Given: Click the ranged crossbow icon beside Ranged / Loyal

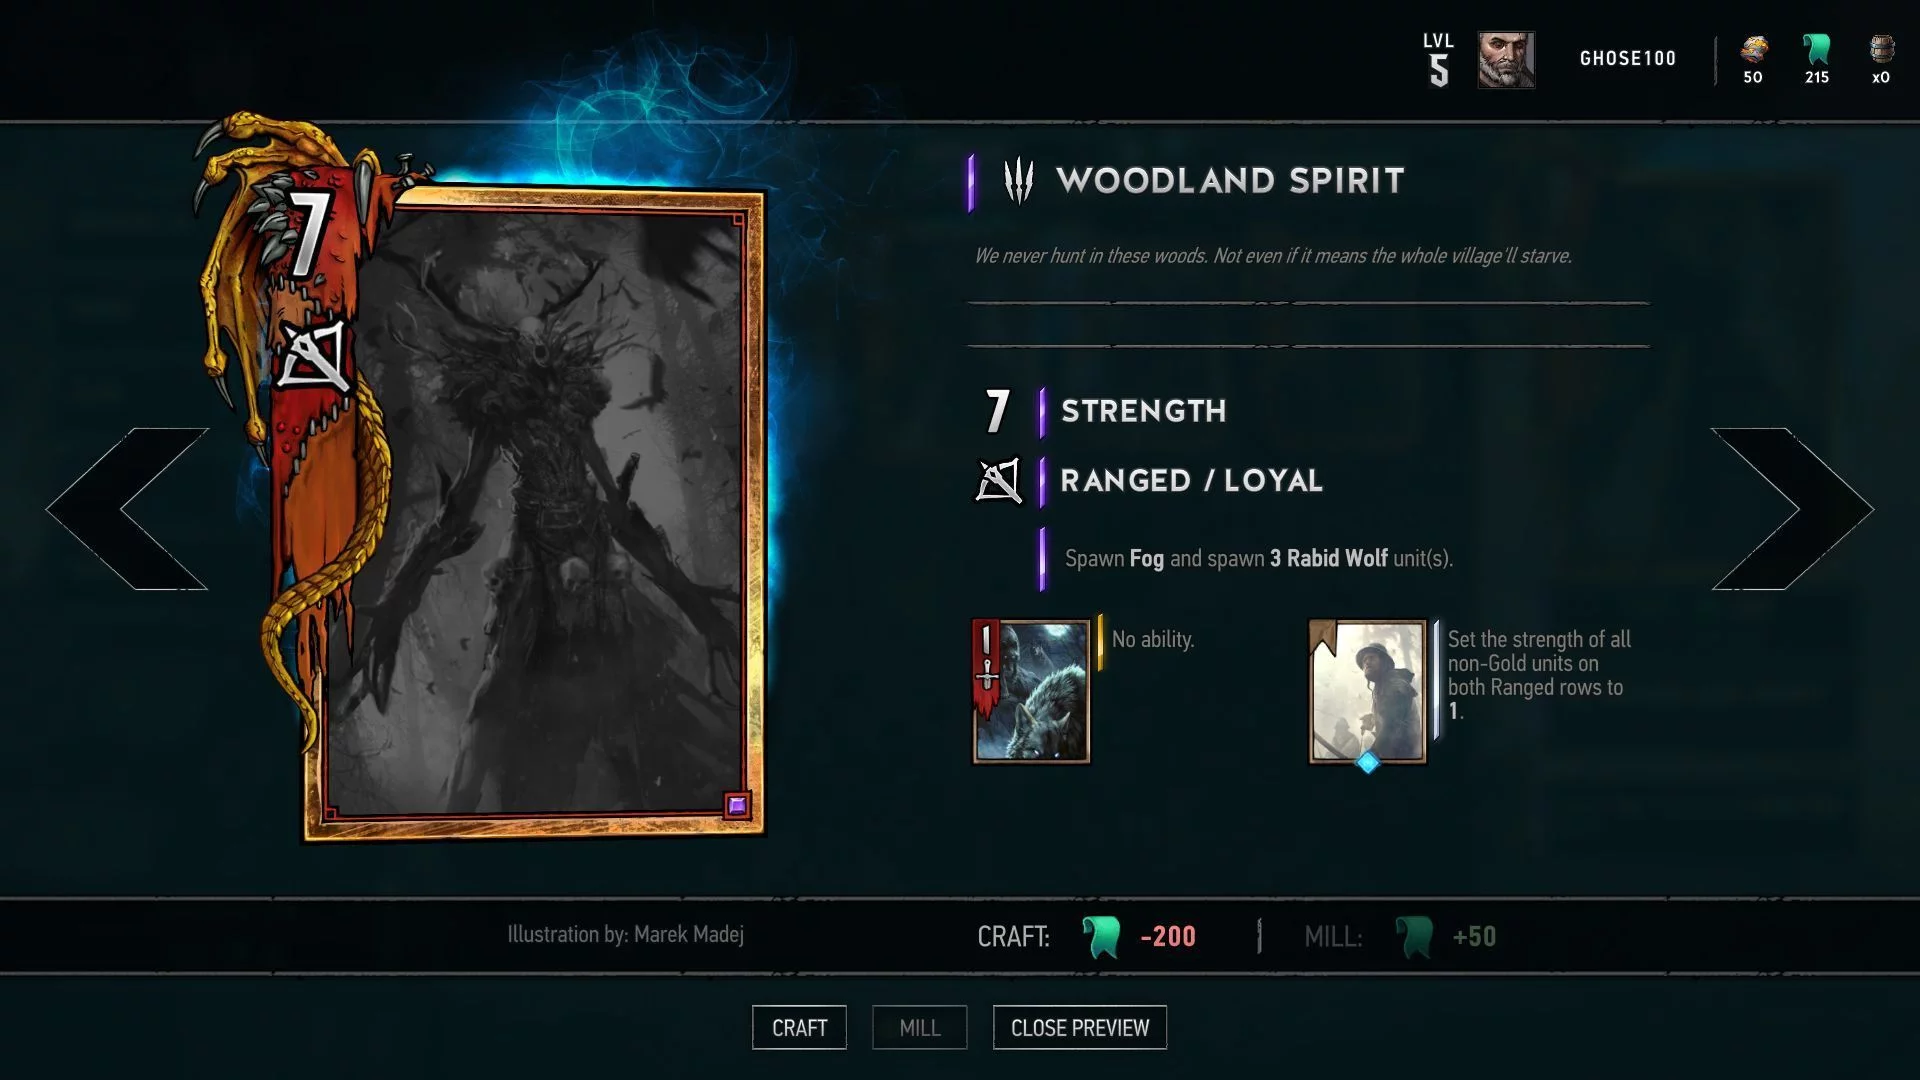Looking at the screenshot, I should point(998,481).
